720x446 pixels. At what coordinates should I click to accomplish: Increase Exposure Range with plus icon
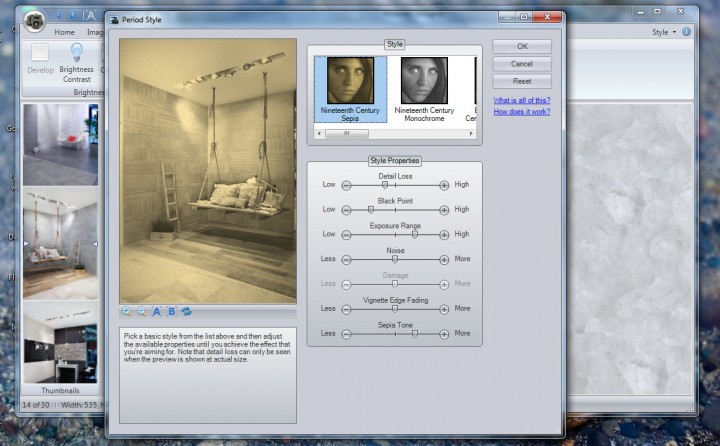point(444,235)
